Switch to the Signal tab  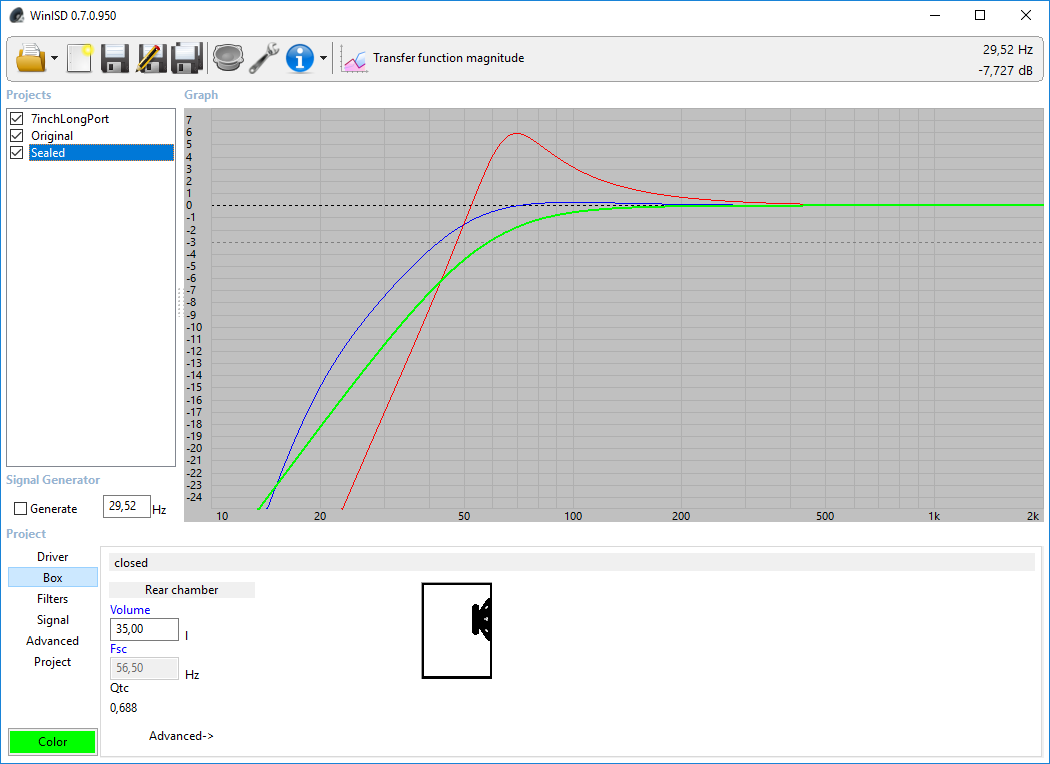(x=53, y=619)
